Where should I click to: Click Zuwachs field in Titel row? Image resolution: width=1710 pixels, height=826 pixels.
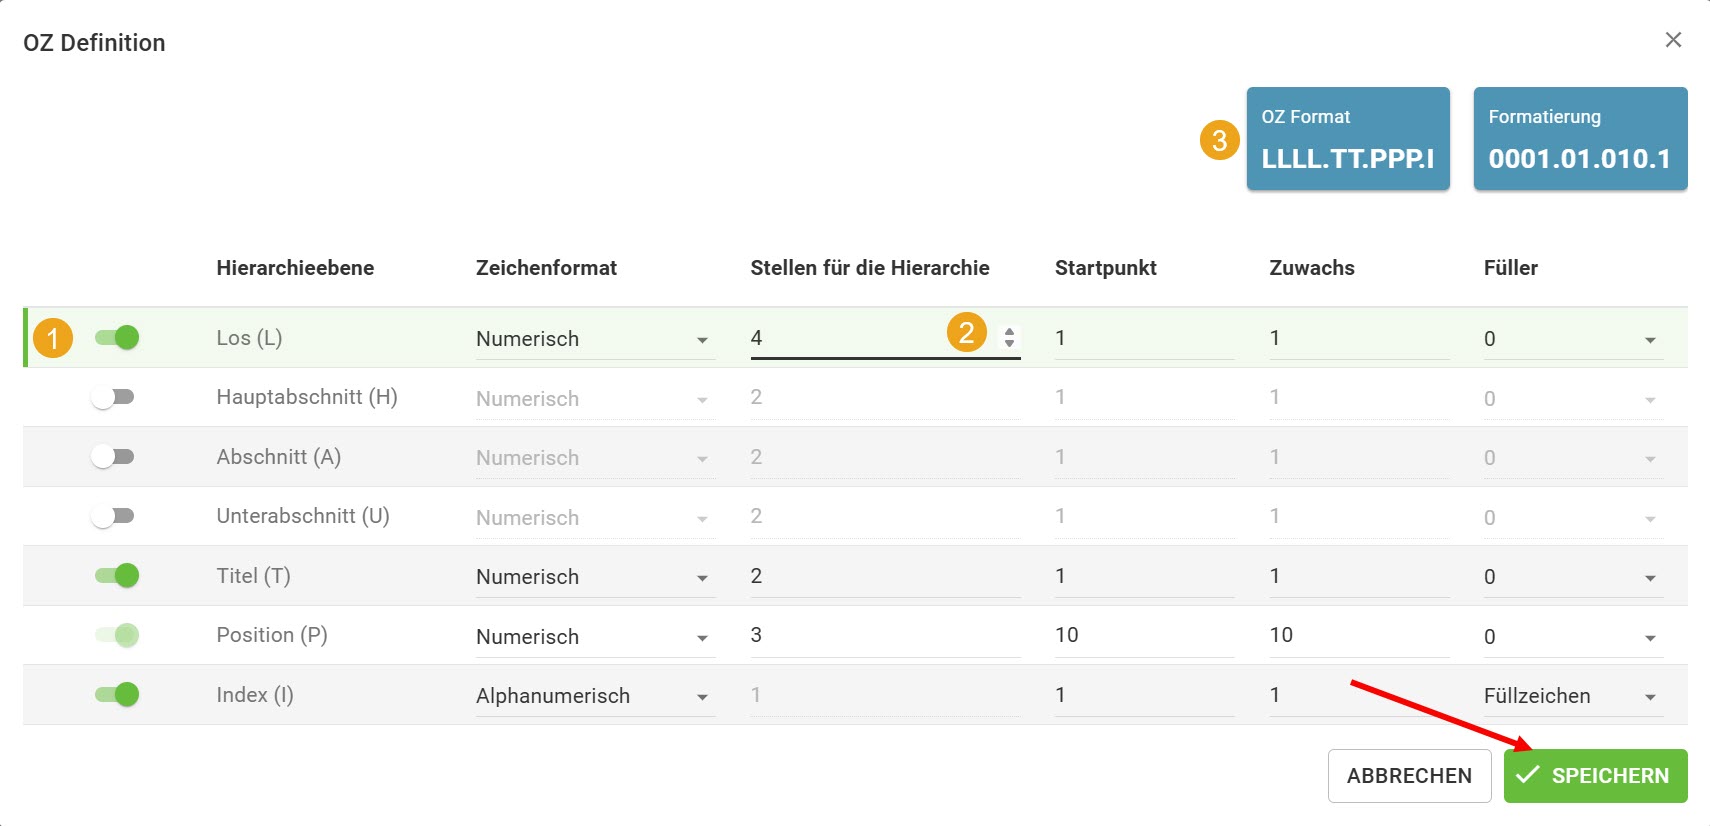(1358, 577)
